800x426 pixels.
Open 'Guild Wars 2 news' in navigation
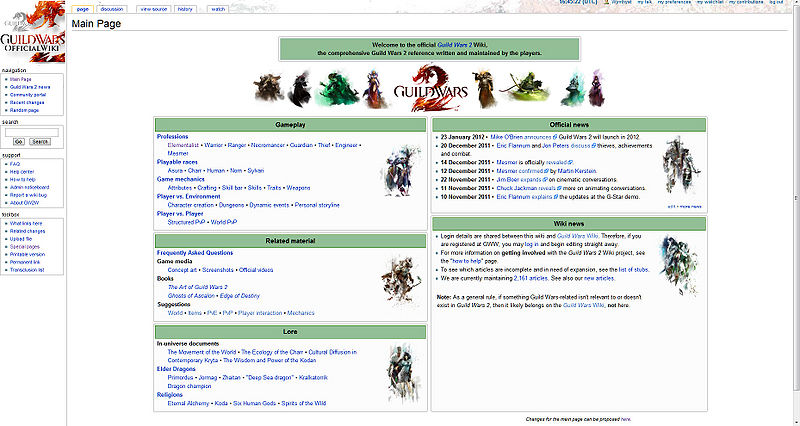(30, 87)
